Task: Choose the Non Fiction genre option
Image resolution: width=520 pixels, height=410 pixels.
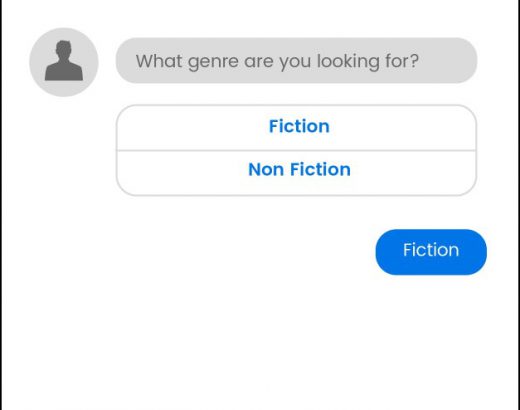Action: (296, 173)
